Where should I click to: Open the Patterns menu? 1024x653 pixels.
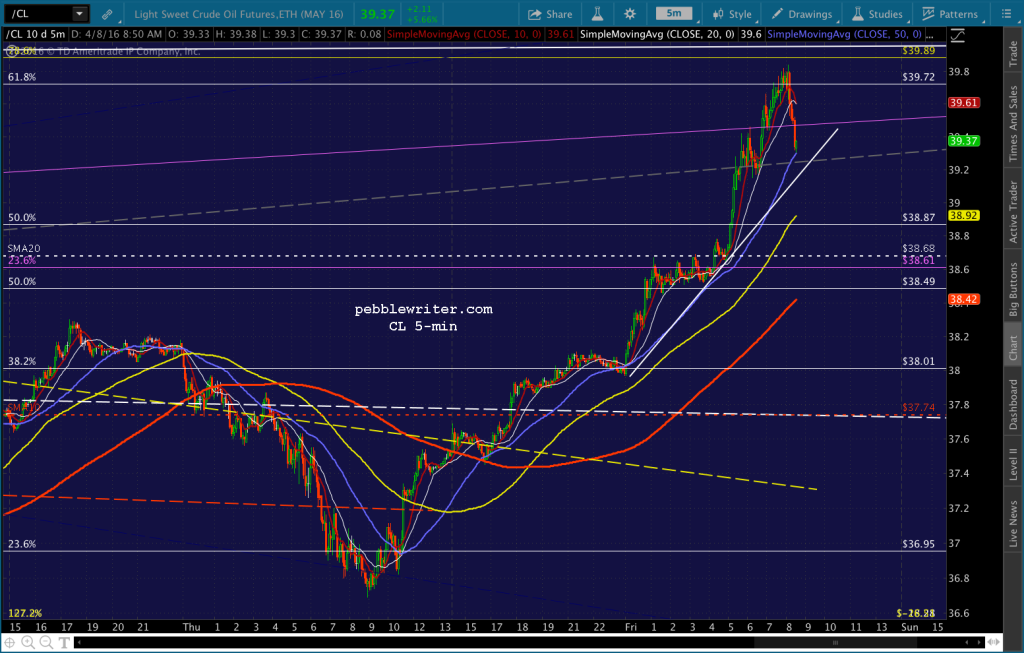coord(950,14)
